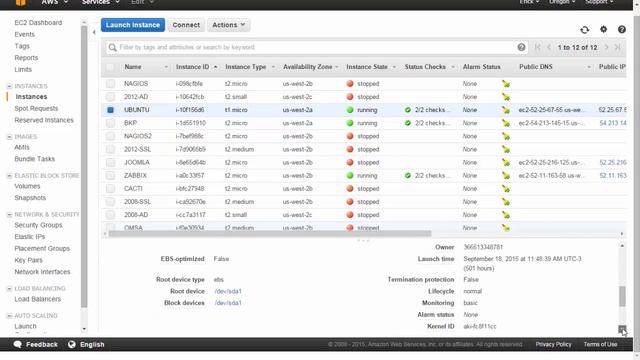
Task: Select the BKP instance checkbox
Action: (x=110, y=123)
